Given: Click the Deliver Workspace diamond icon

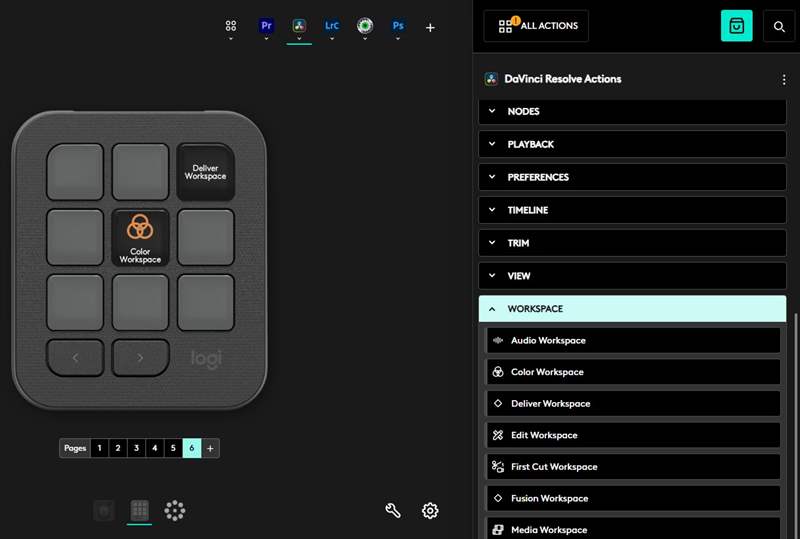Looking at the screenshot, I should pyautogui.click(x=498, y=403).
